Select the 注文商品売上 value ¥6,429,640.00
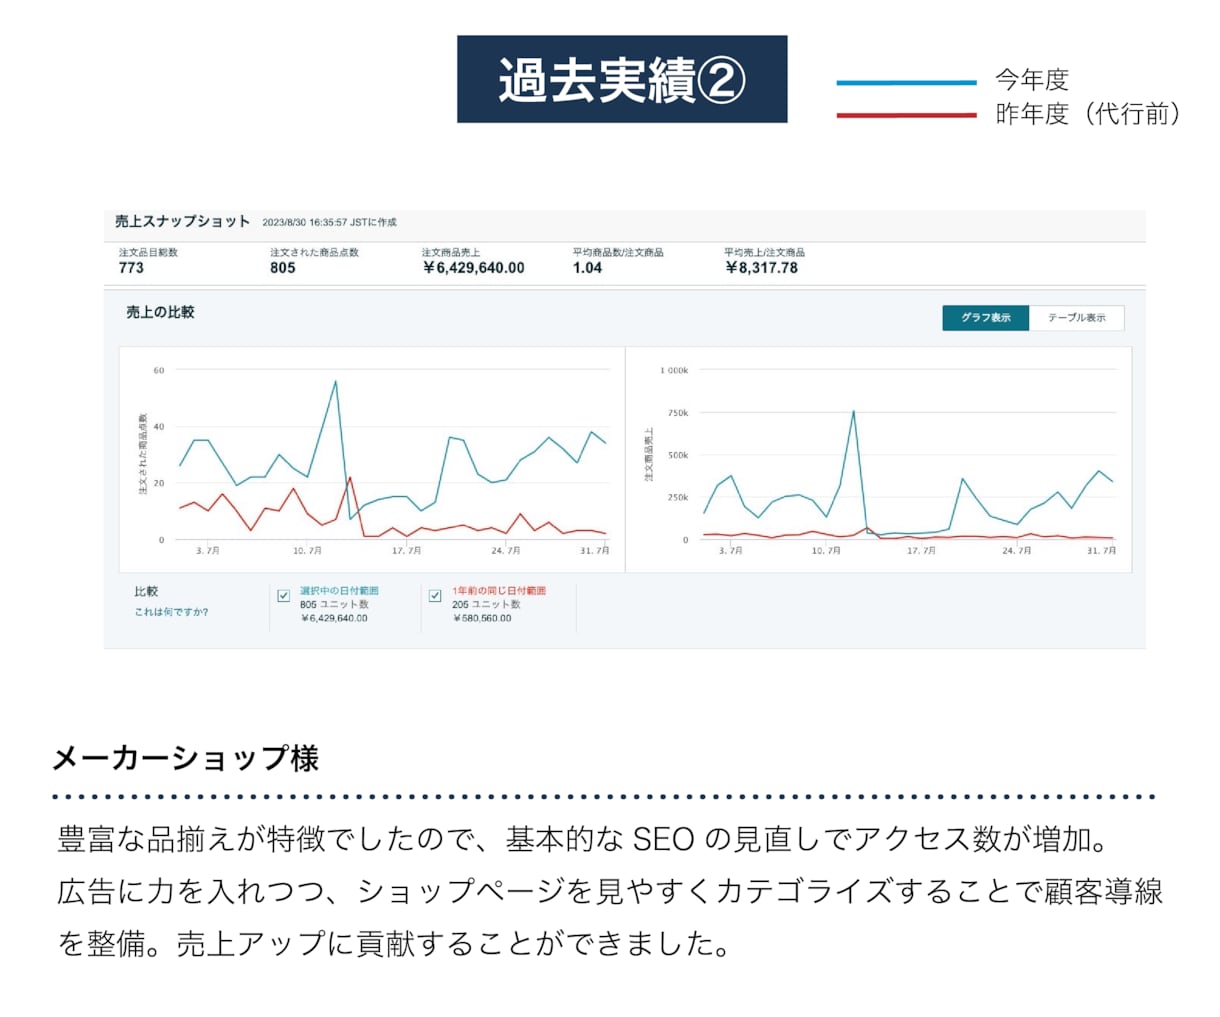Screen dimensions: 1220x1017 point(473,268)
